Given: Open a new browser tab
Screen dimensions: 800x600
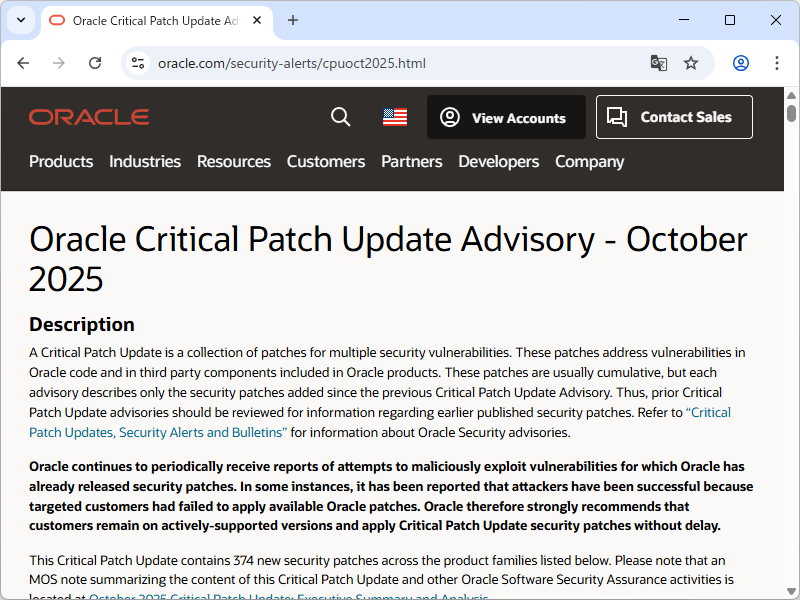Looking at the screenshot, I should [291, 20].
